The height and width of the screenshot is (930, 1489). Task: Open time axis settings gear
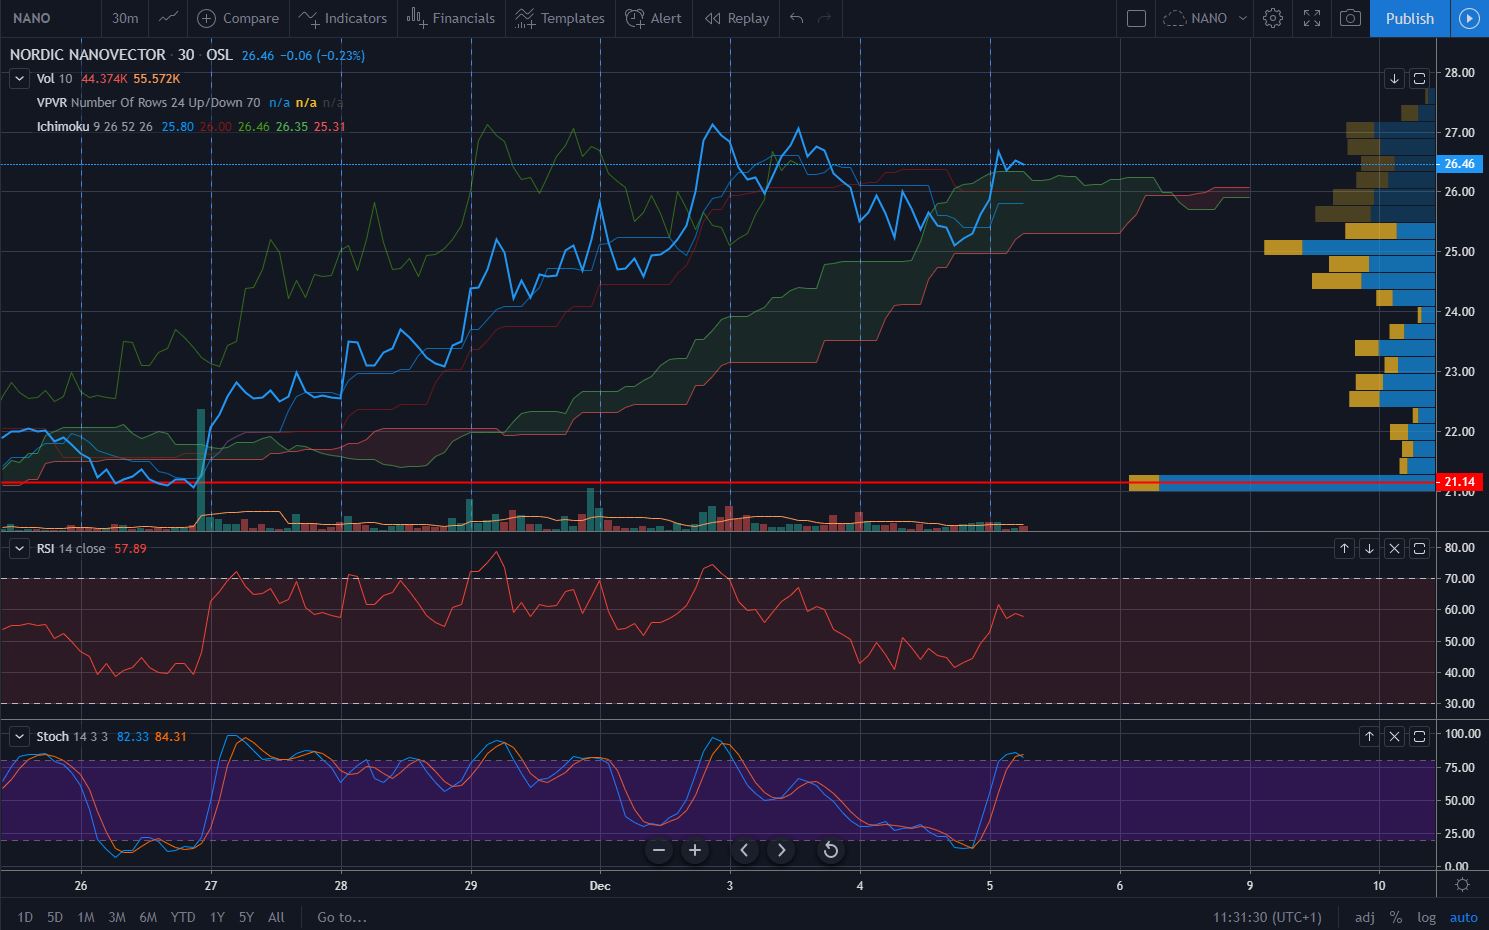1462,885
